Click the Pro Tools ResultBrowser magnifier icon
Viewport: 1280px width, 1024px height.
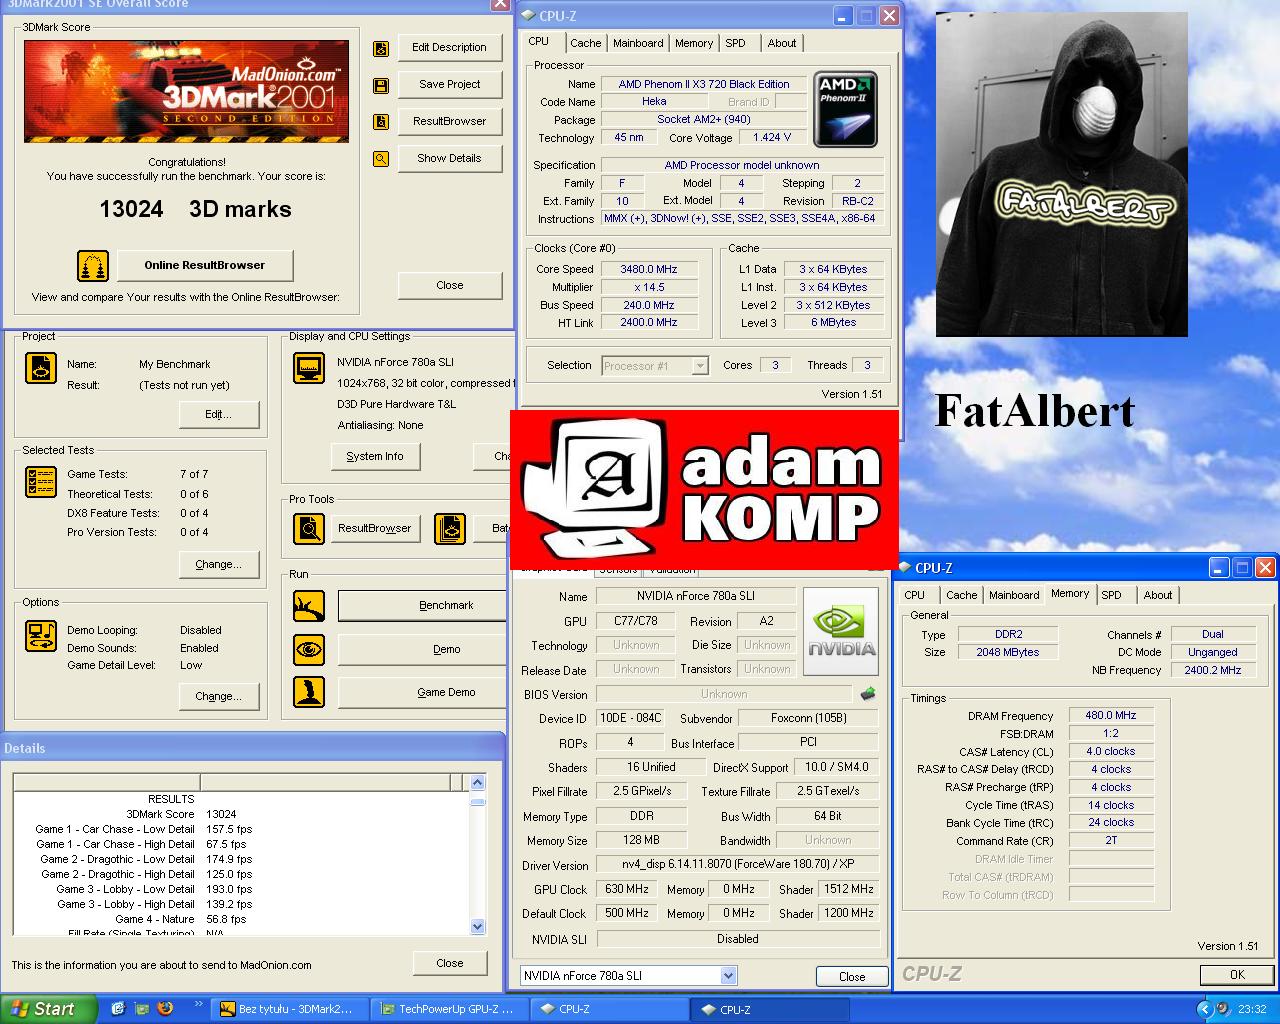click(x=309, y=528)
